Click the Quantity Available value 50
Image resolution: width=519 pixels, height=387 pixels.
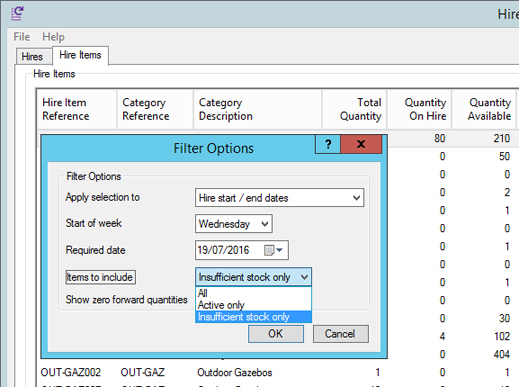tap(504, 156)
